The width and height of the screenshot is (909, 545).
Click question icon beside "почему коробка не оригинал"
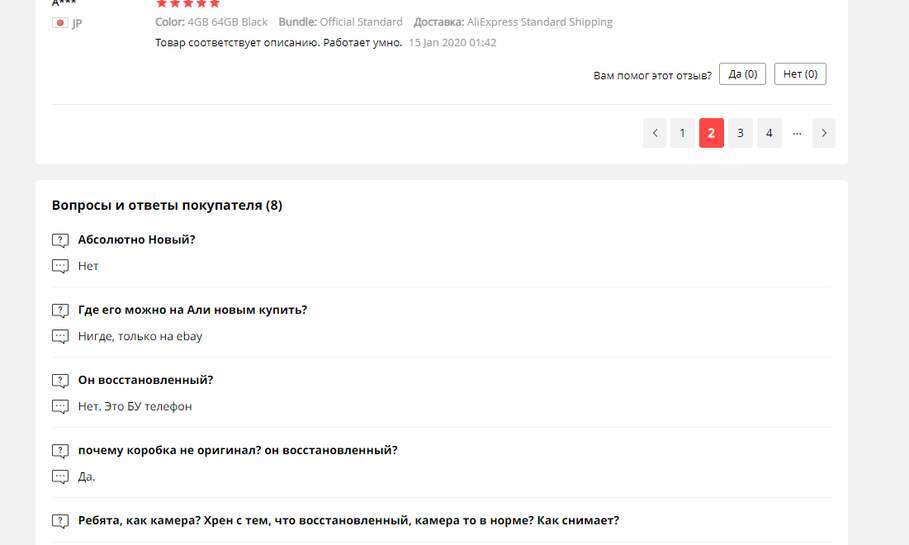click(x=60, y=450)
